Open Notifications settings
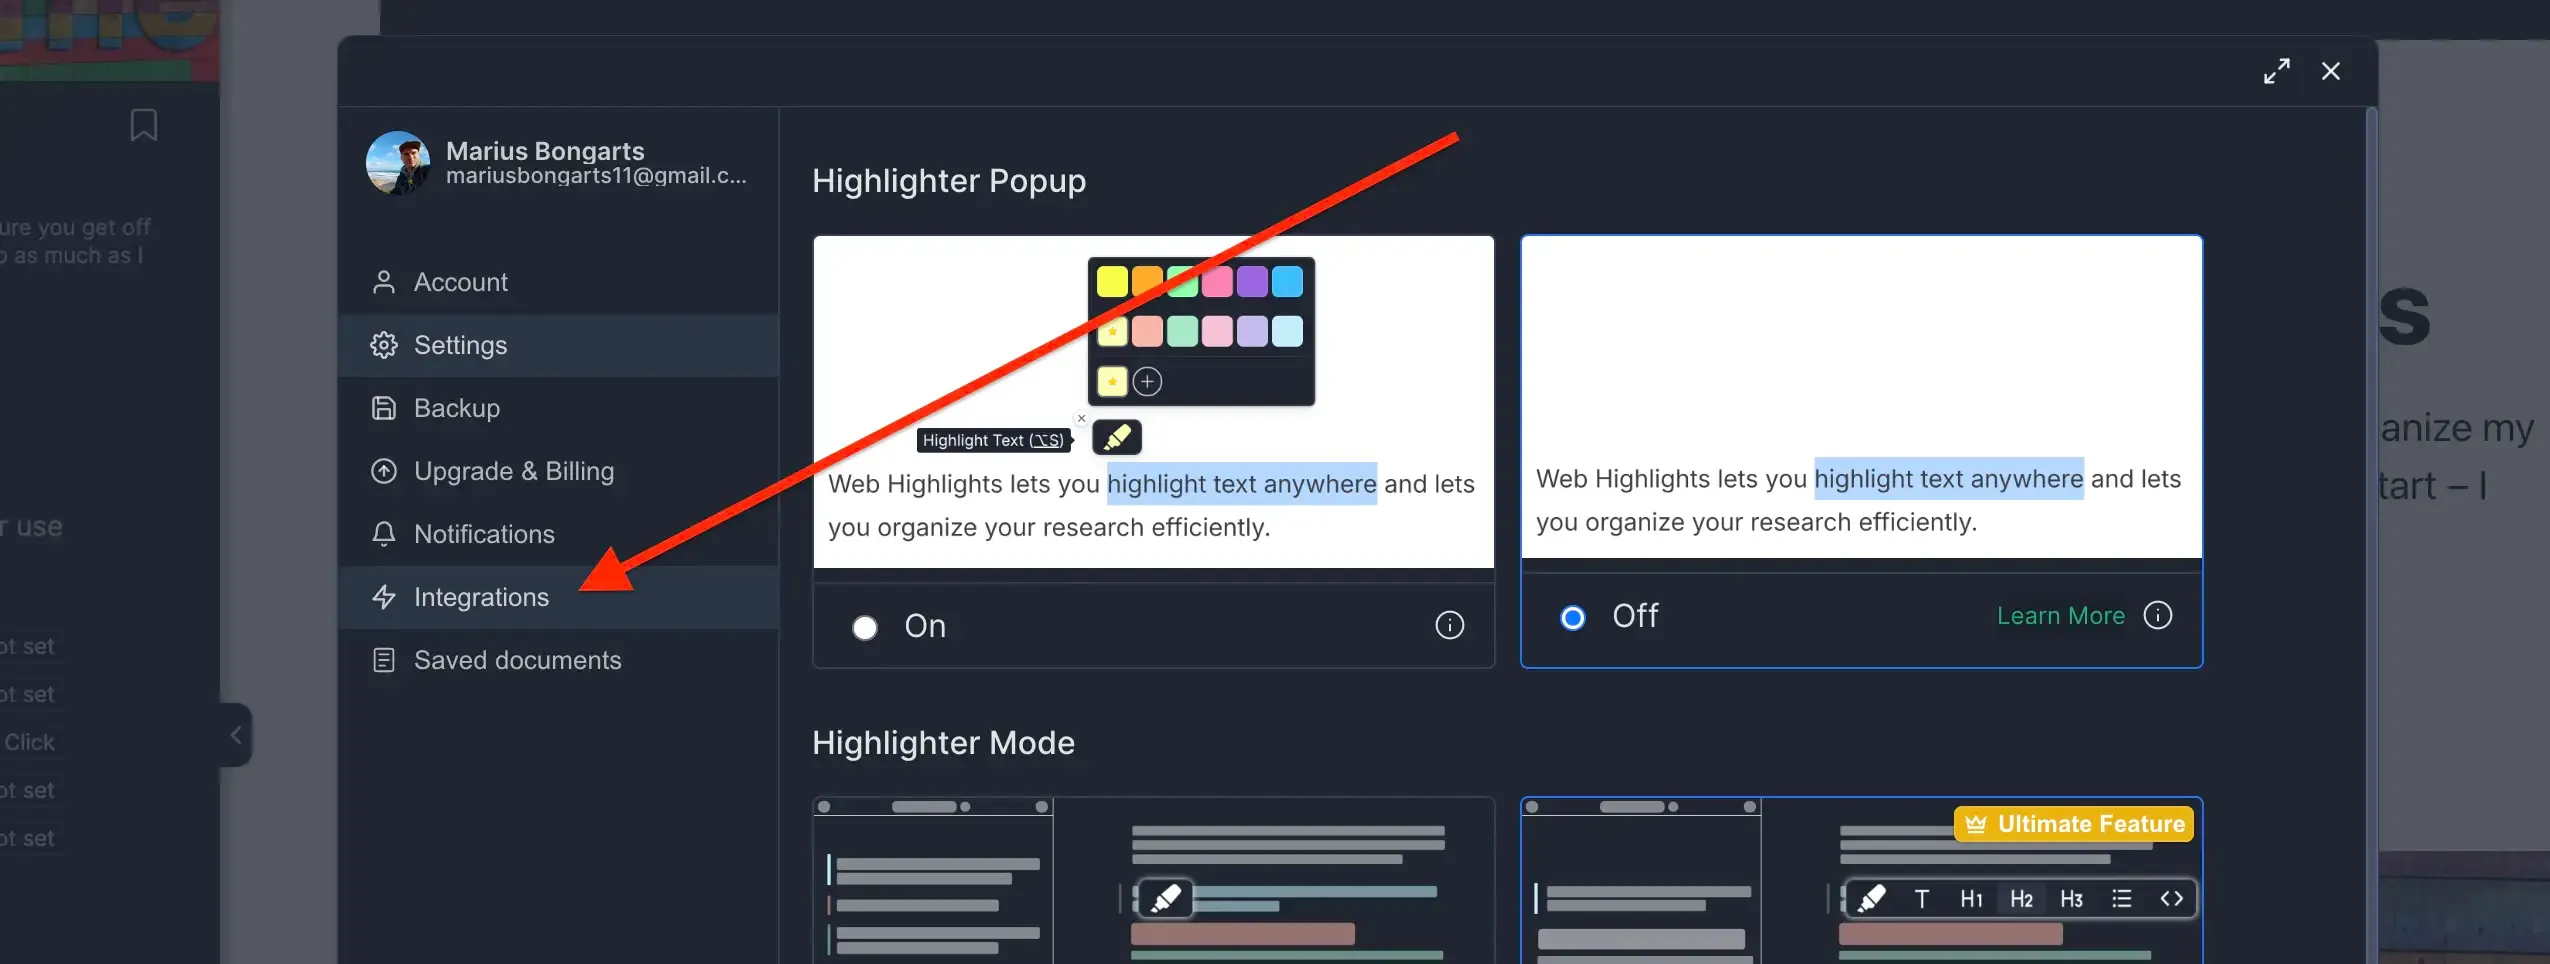This screenshot has height=964, width=2550. pyautogui.click(x=558, y=534)
